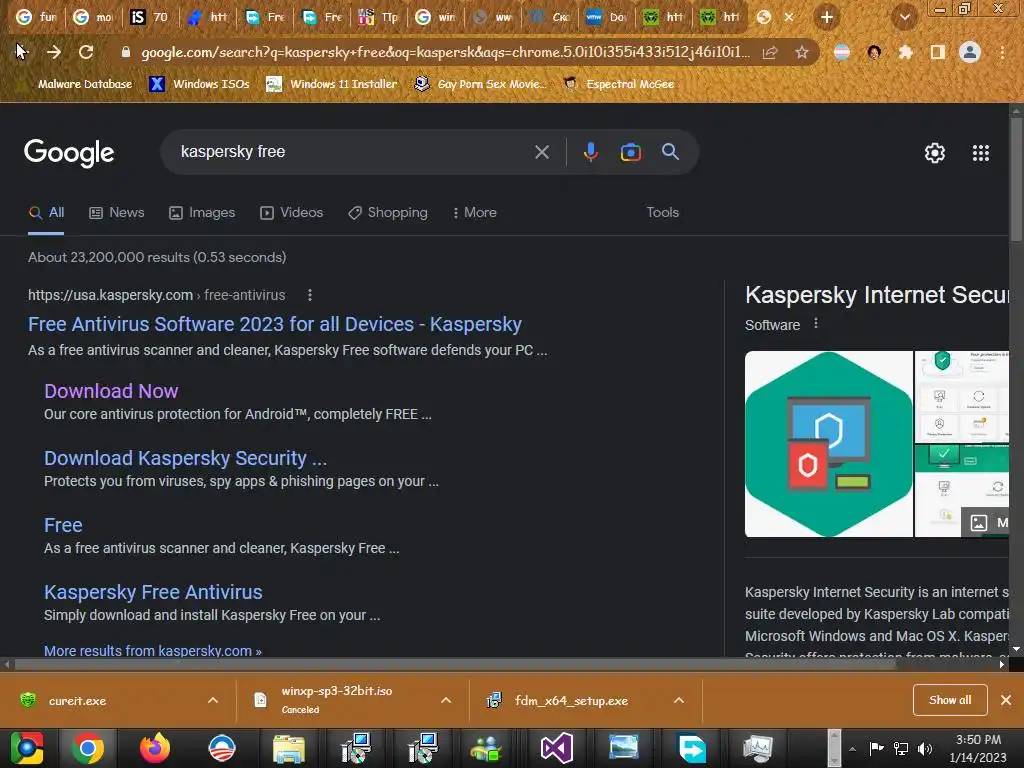Viewport: 1024px width, 768px height.
Task: Open Visual Studio from the taskbar
Action: point(556,748)
